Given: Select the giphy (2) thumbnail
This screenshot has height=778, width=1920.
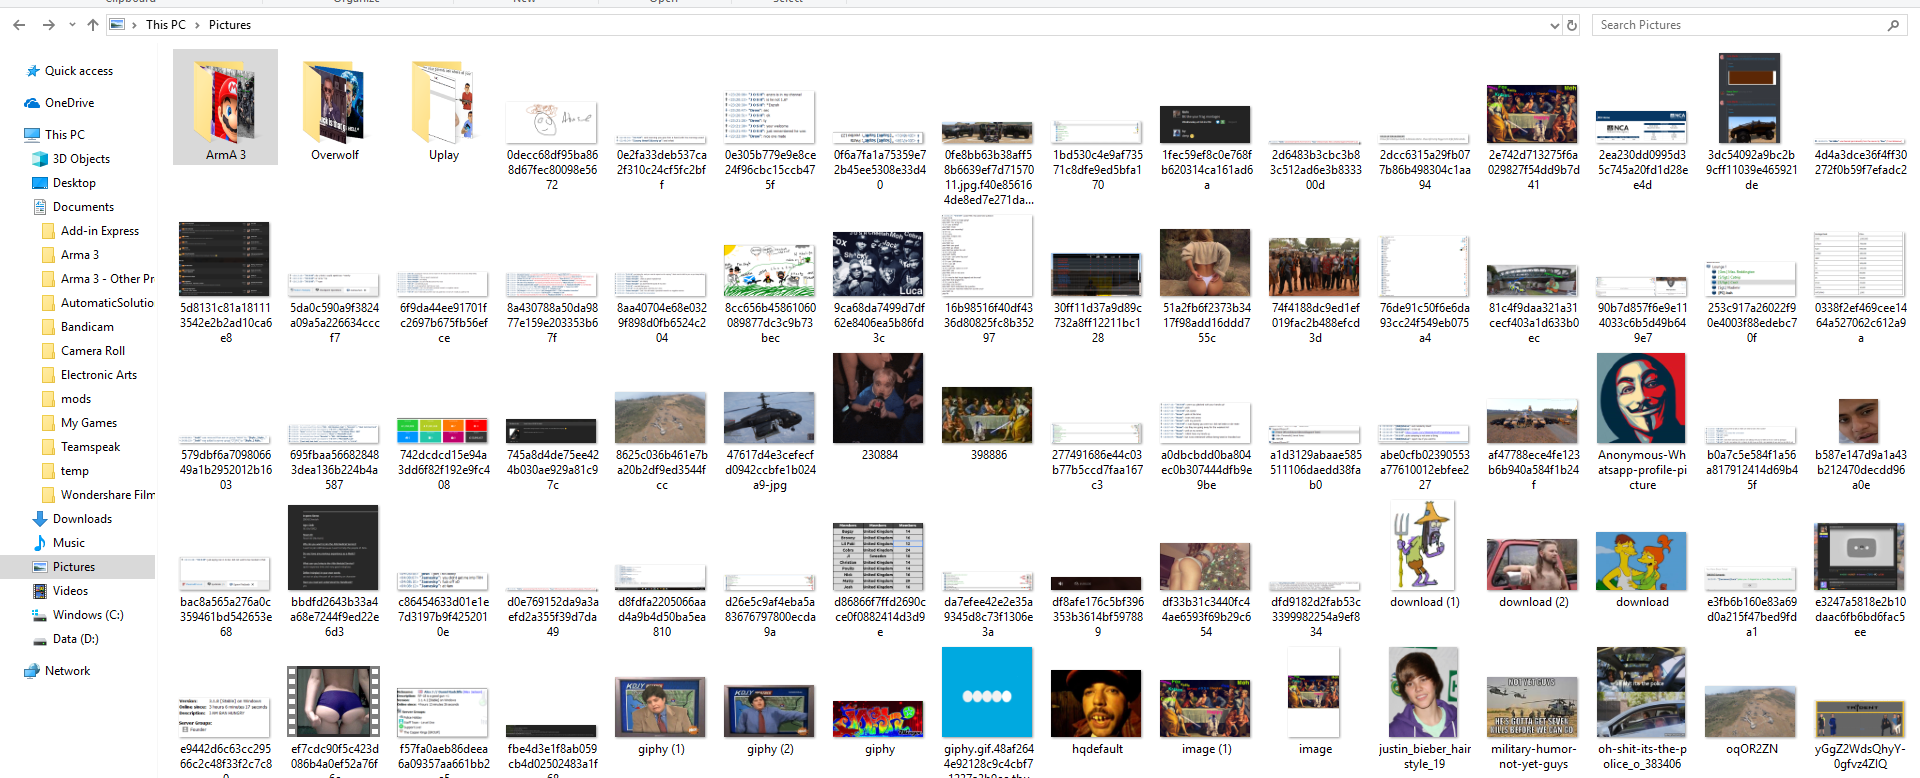Looking at the screenshot, I should coord(770,711).
